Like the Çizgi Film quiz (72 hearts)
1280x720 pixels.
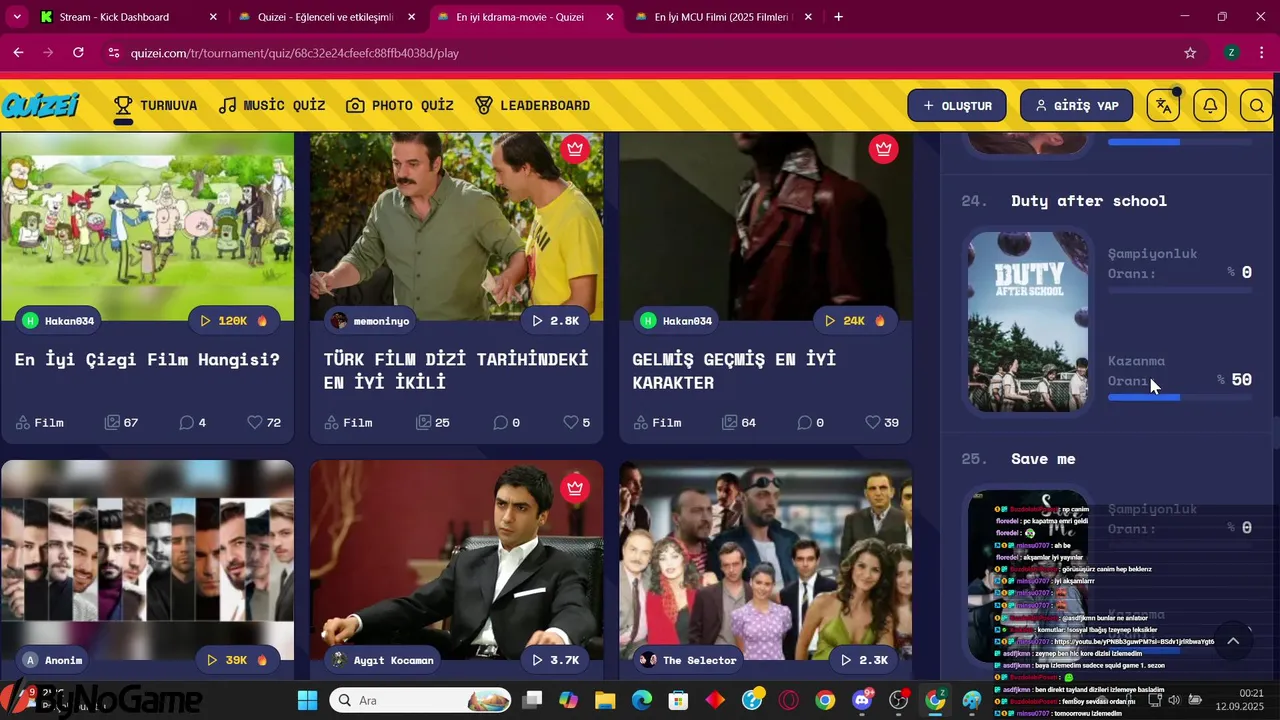(264, 423)
